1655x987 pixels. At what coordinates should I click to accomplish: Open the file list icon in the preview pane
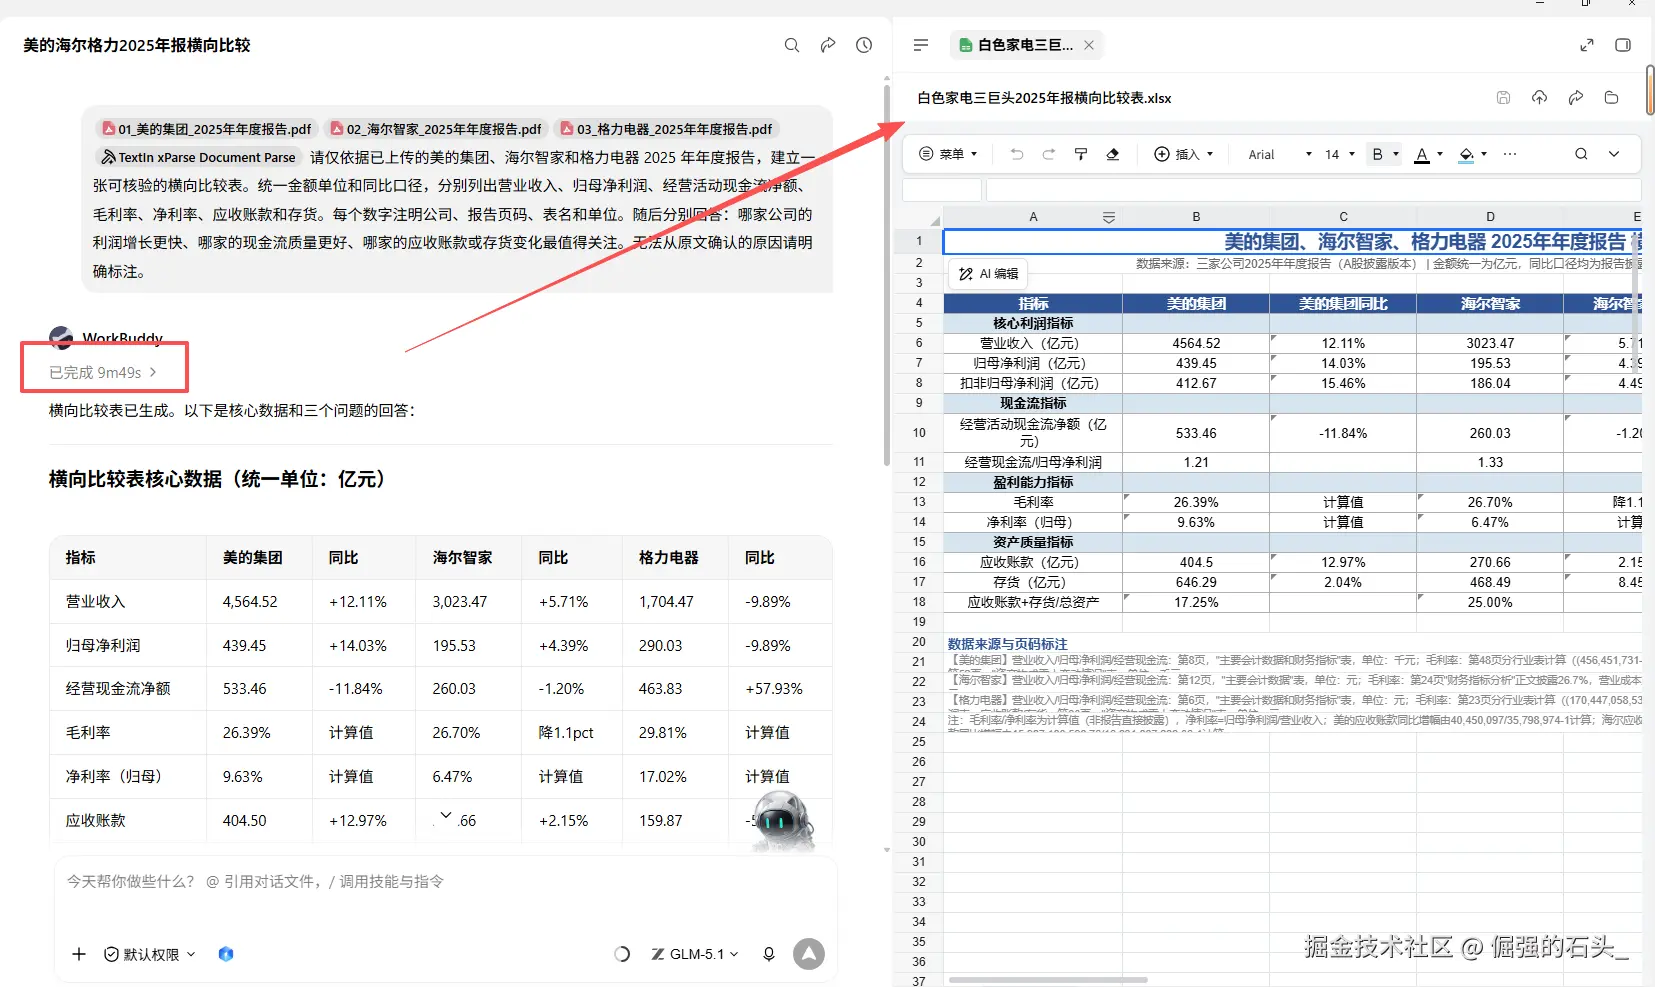(x=921, y=45)
